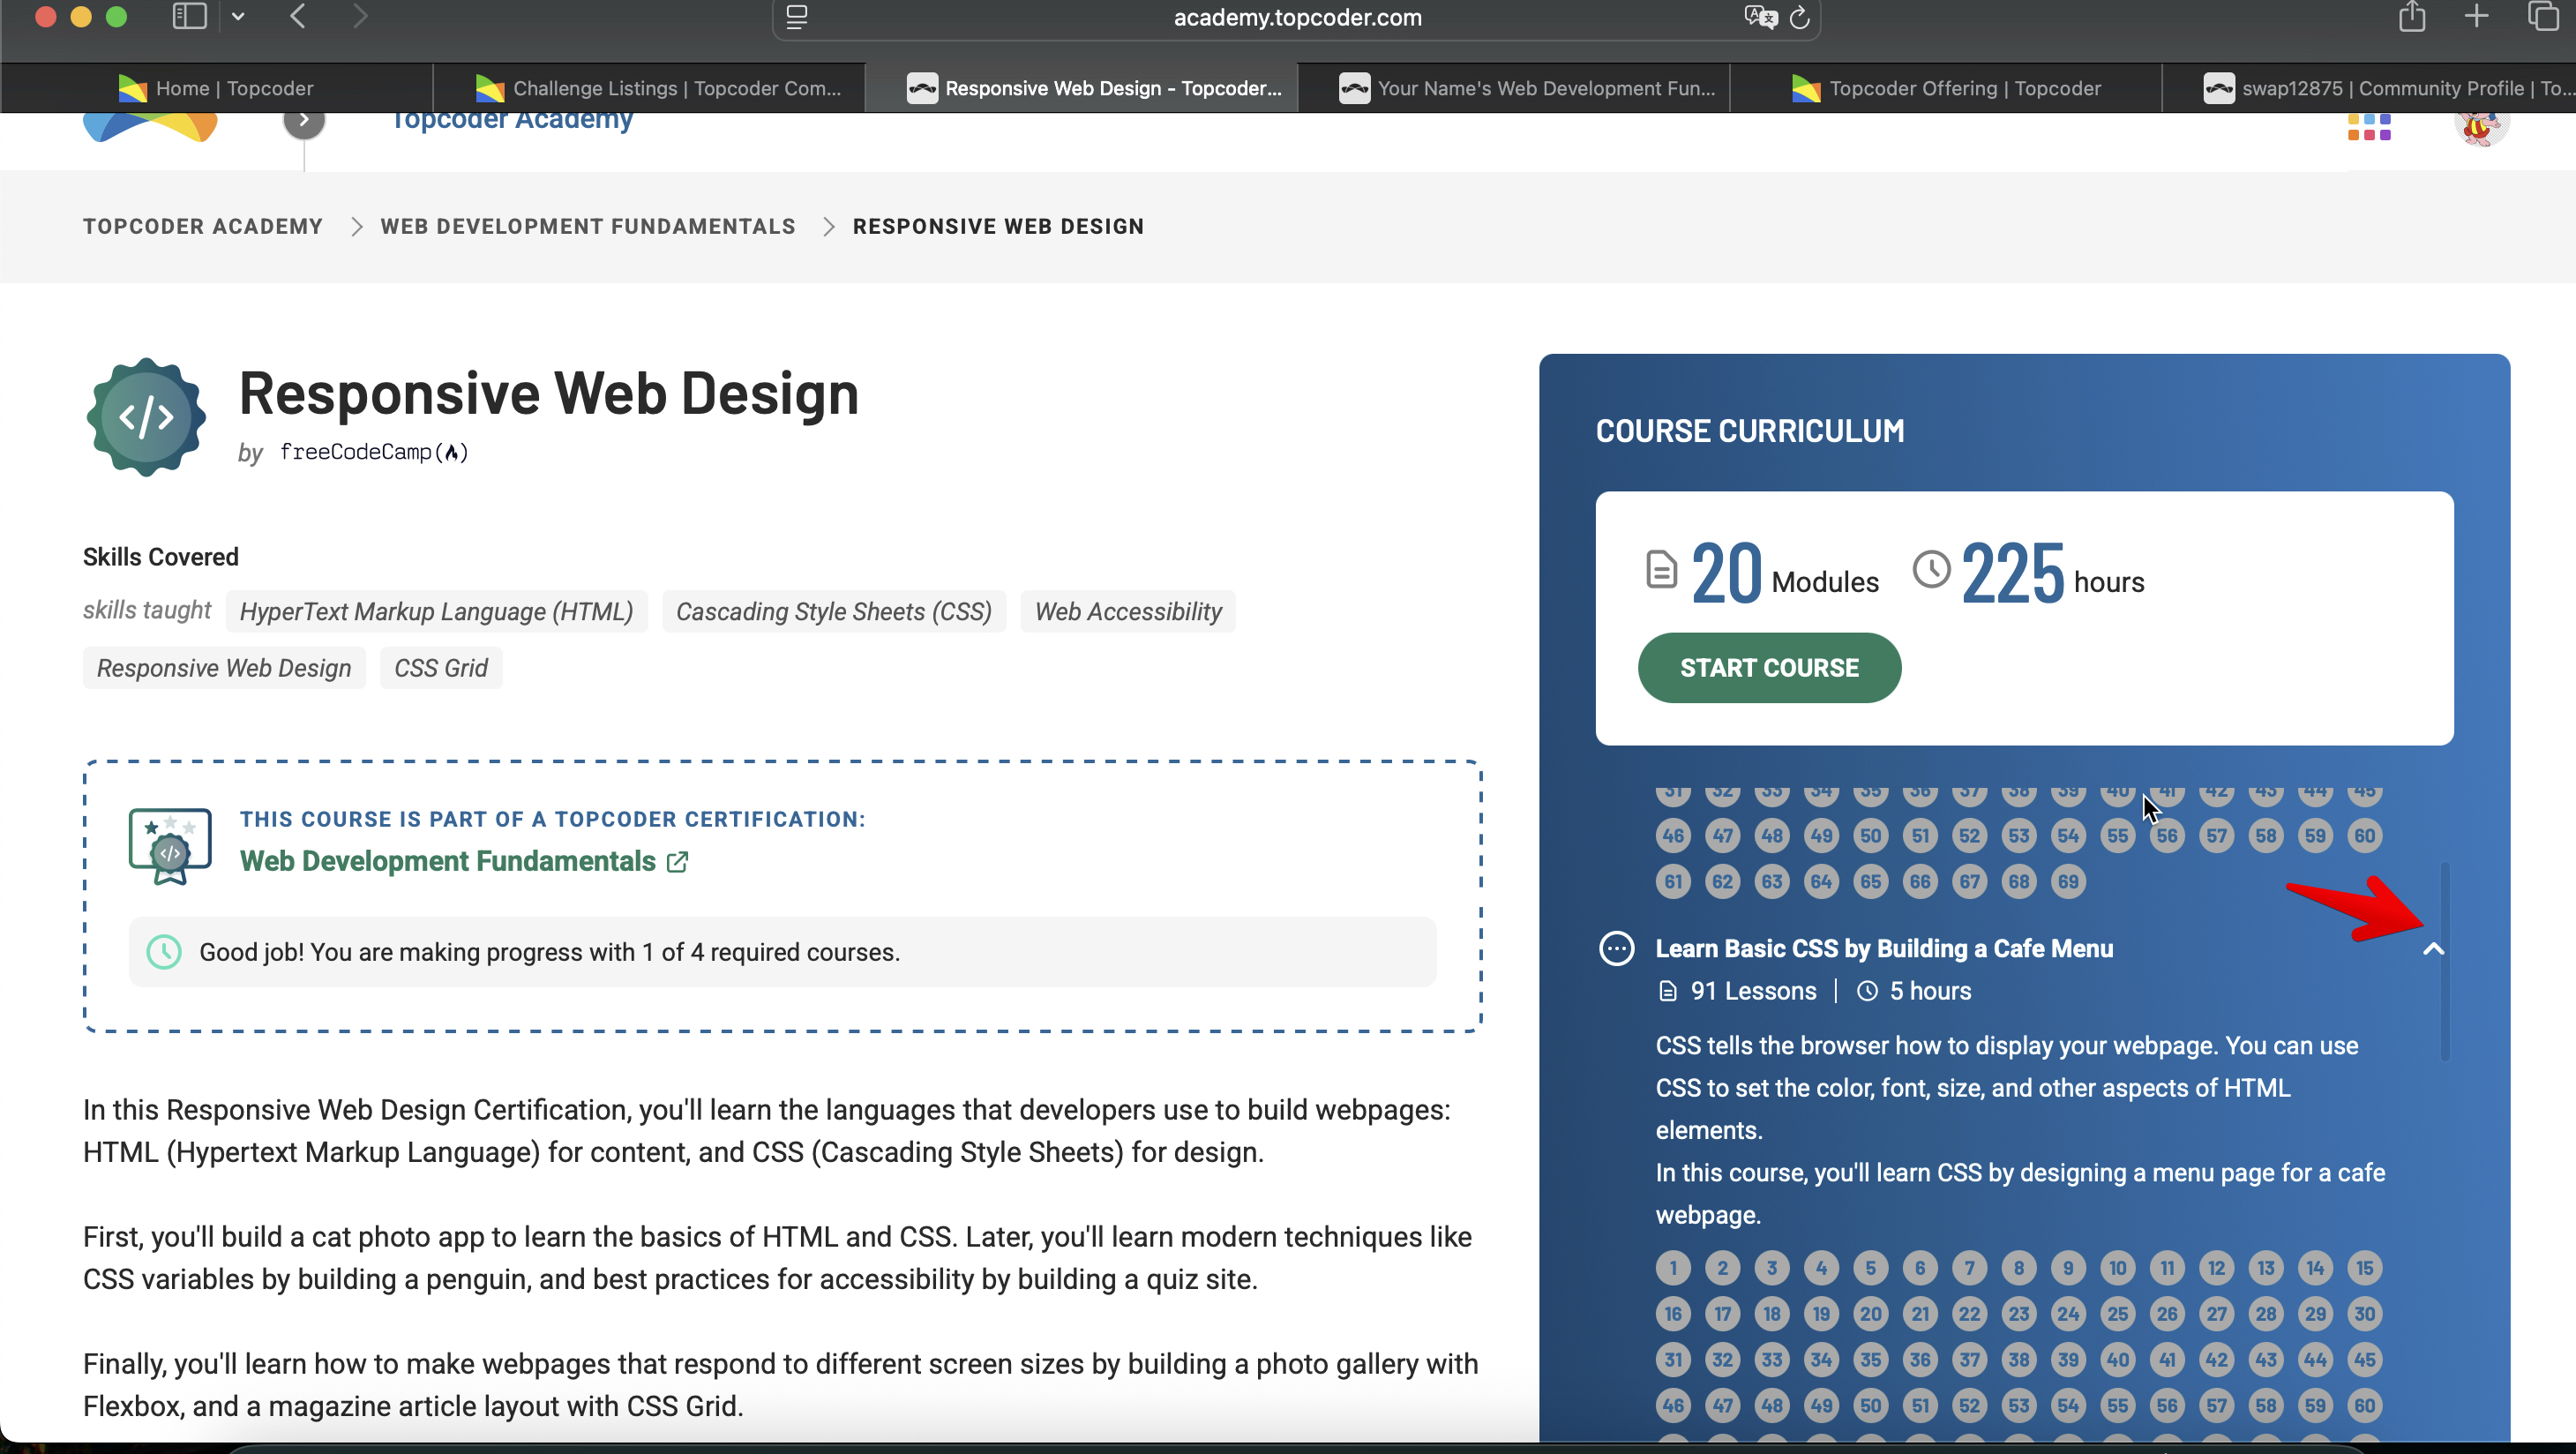
Task: Click the translate icon in the address bar
Action: click(1759, 18)
